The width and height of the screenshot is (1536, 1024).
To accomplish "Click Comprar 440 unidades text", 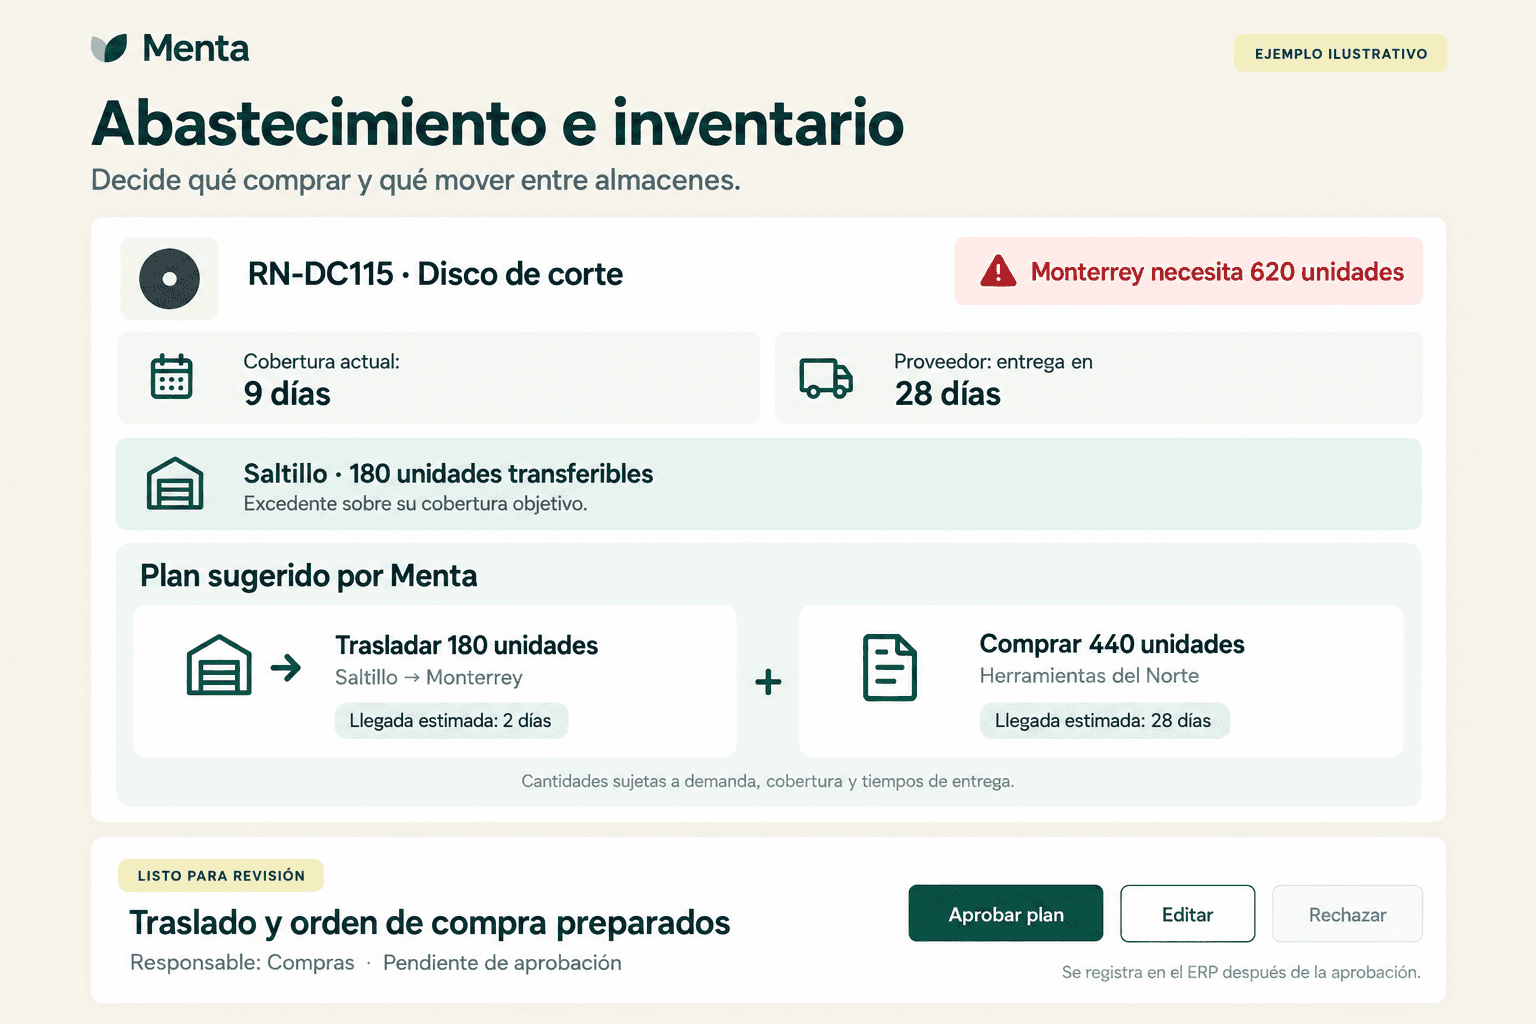I will (x=1112, y=644).
